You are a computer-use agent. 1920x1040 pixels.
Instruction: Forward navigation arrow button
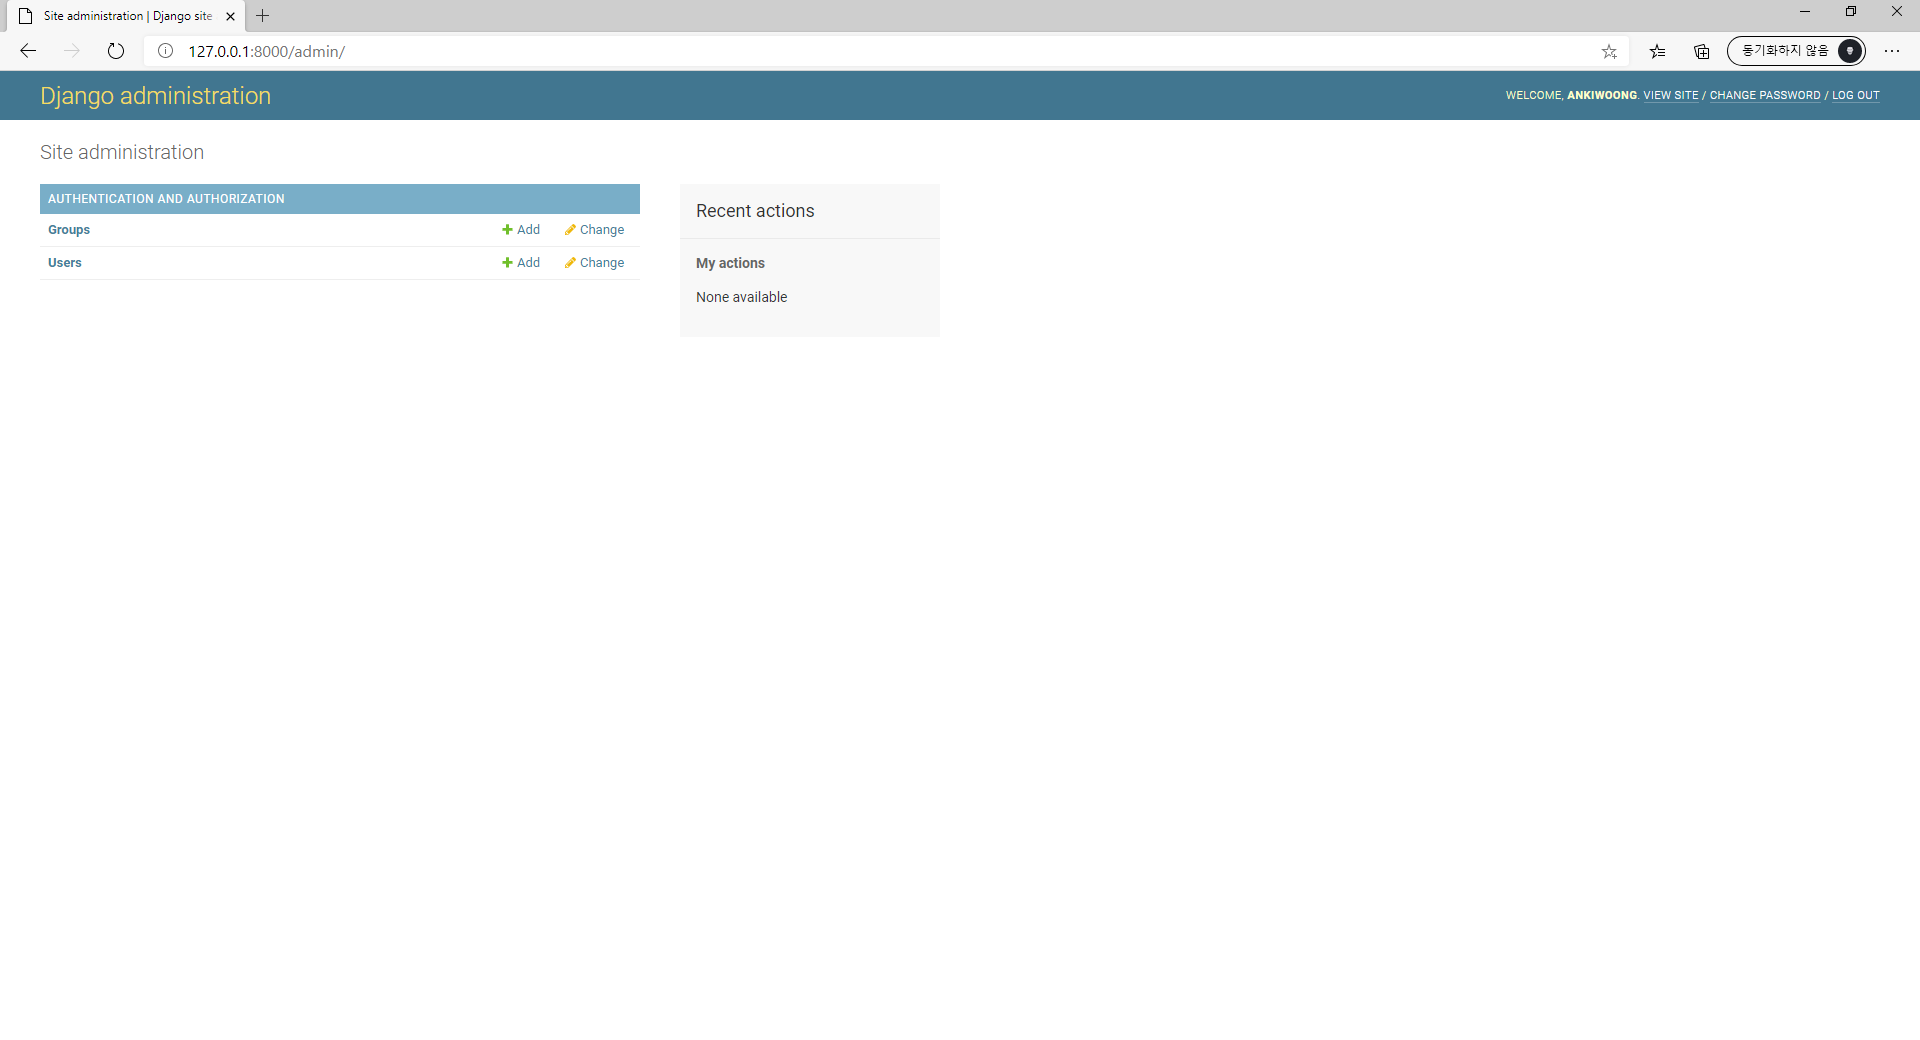[x=72, y=51]
